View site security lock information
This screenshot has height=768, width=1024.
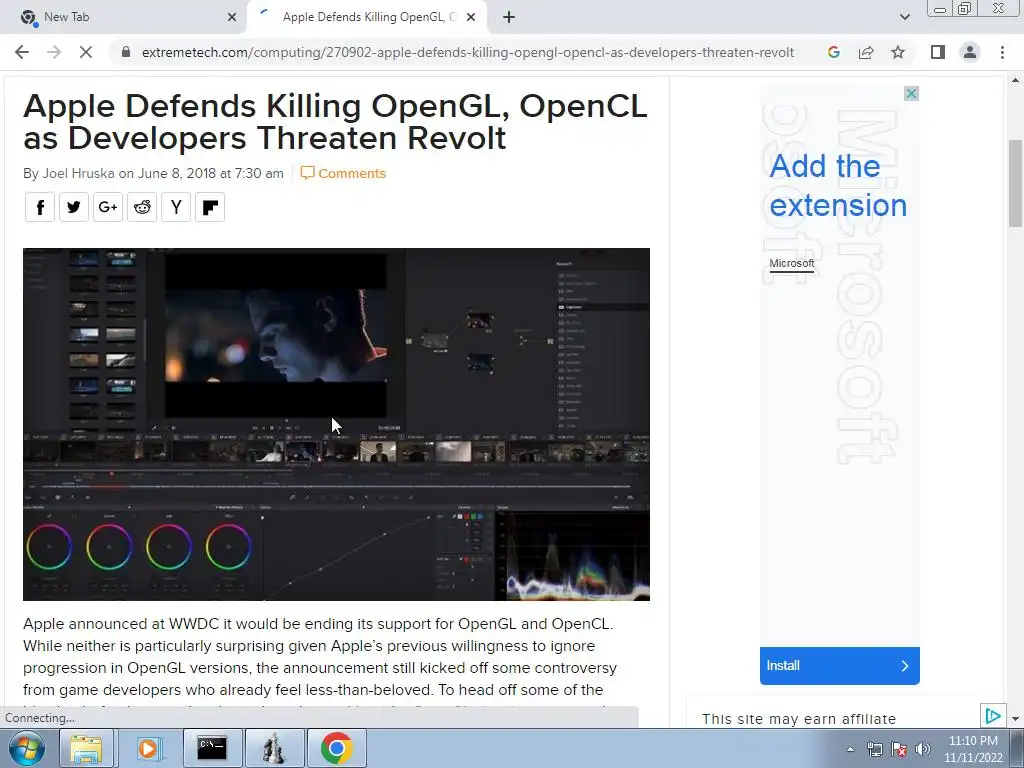pos(126,52)
